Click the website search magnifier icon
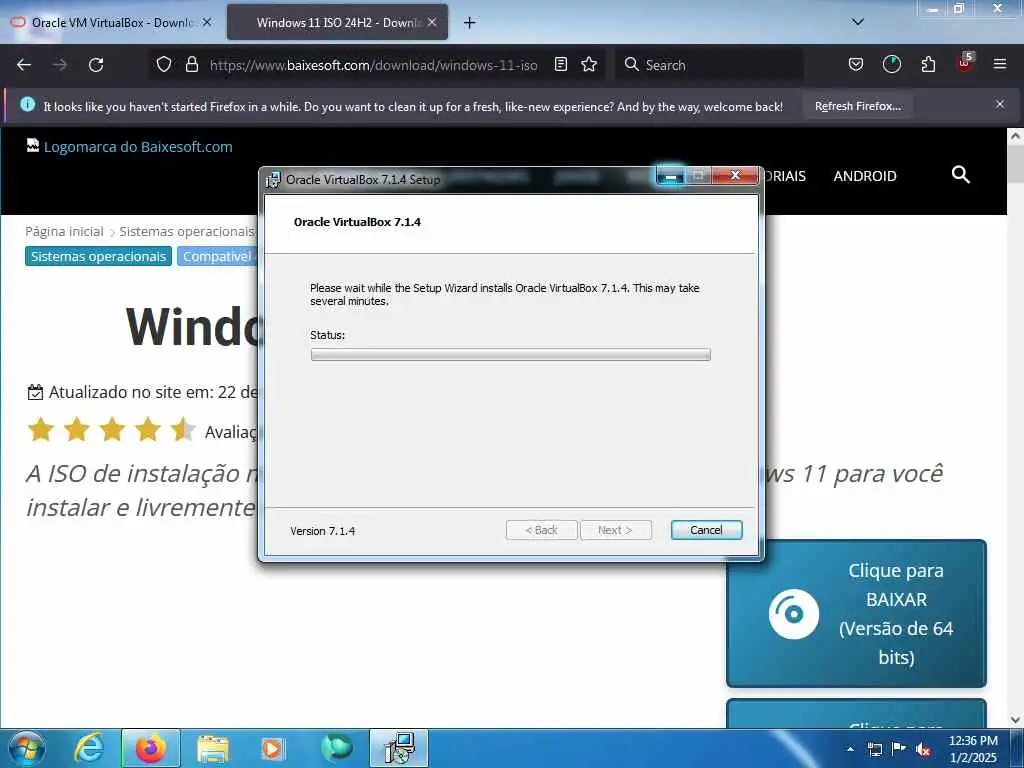The height and width of the screenshot is (768, 1024). [961, 174]
